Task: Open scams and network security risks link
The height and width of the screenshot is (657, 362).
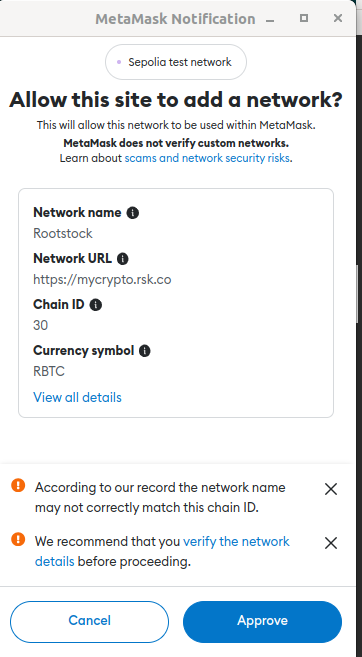Action: coord(207,158)
